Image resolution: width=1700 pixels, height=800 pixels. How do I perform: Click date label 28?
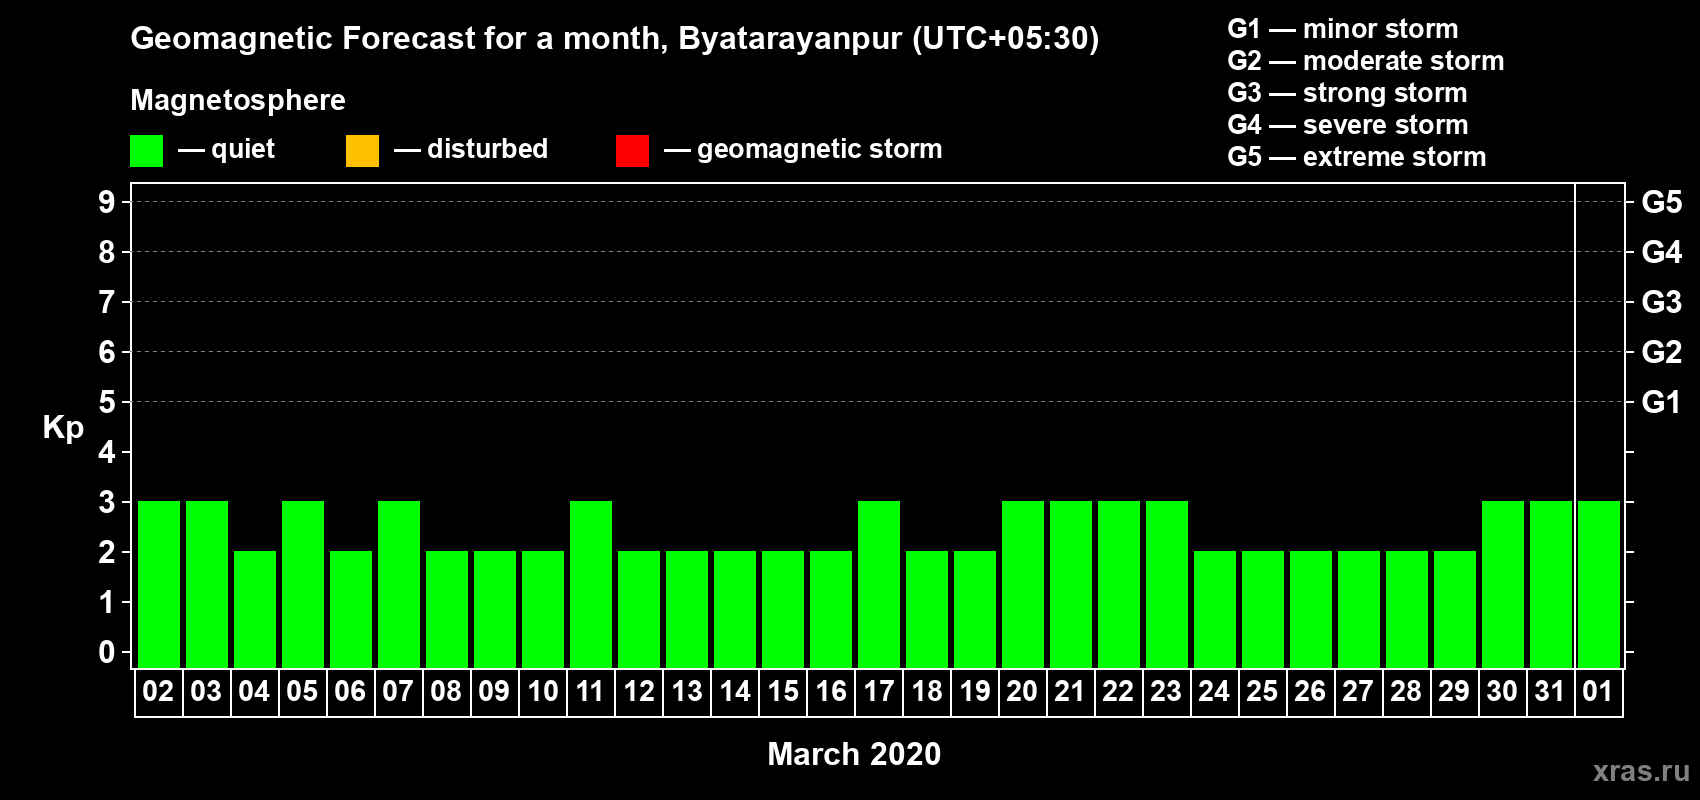coord(1406,692)
